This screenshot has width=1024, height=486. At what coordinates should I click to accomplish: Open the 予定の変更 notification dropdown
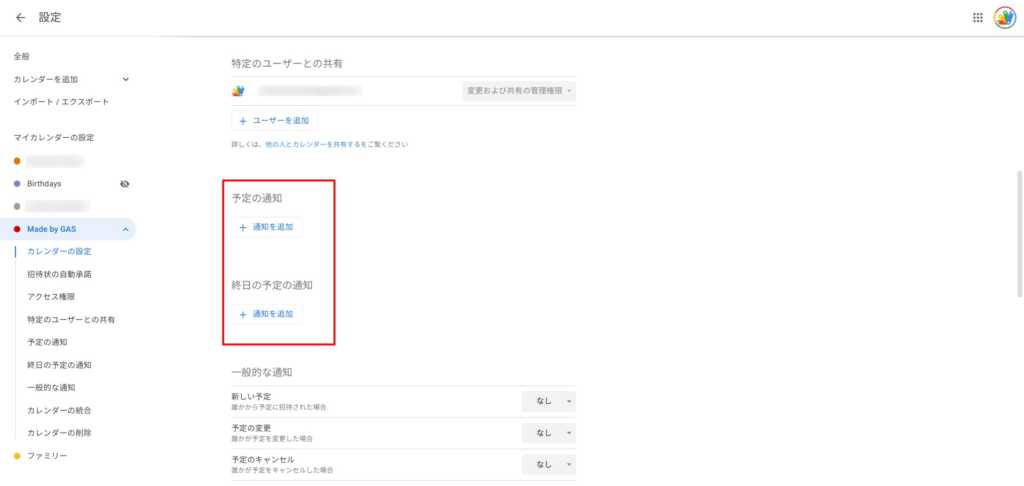549,433
